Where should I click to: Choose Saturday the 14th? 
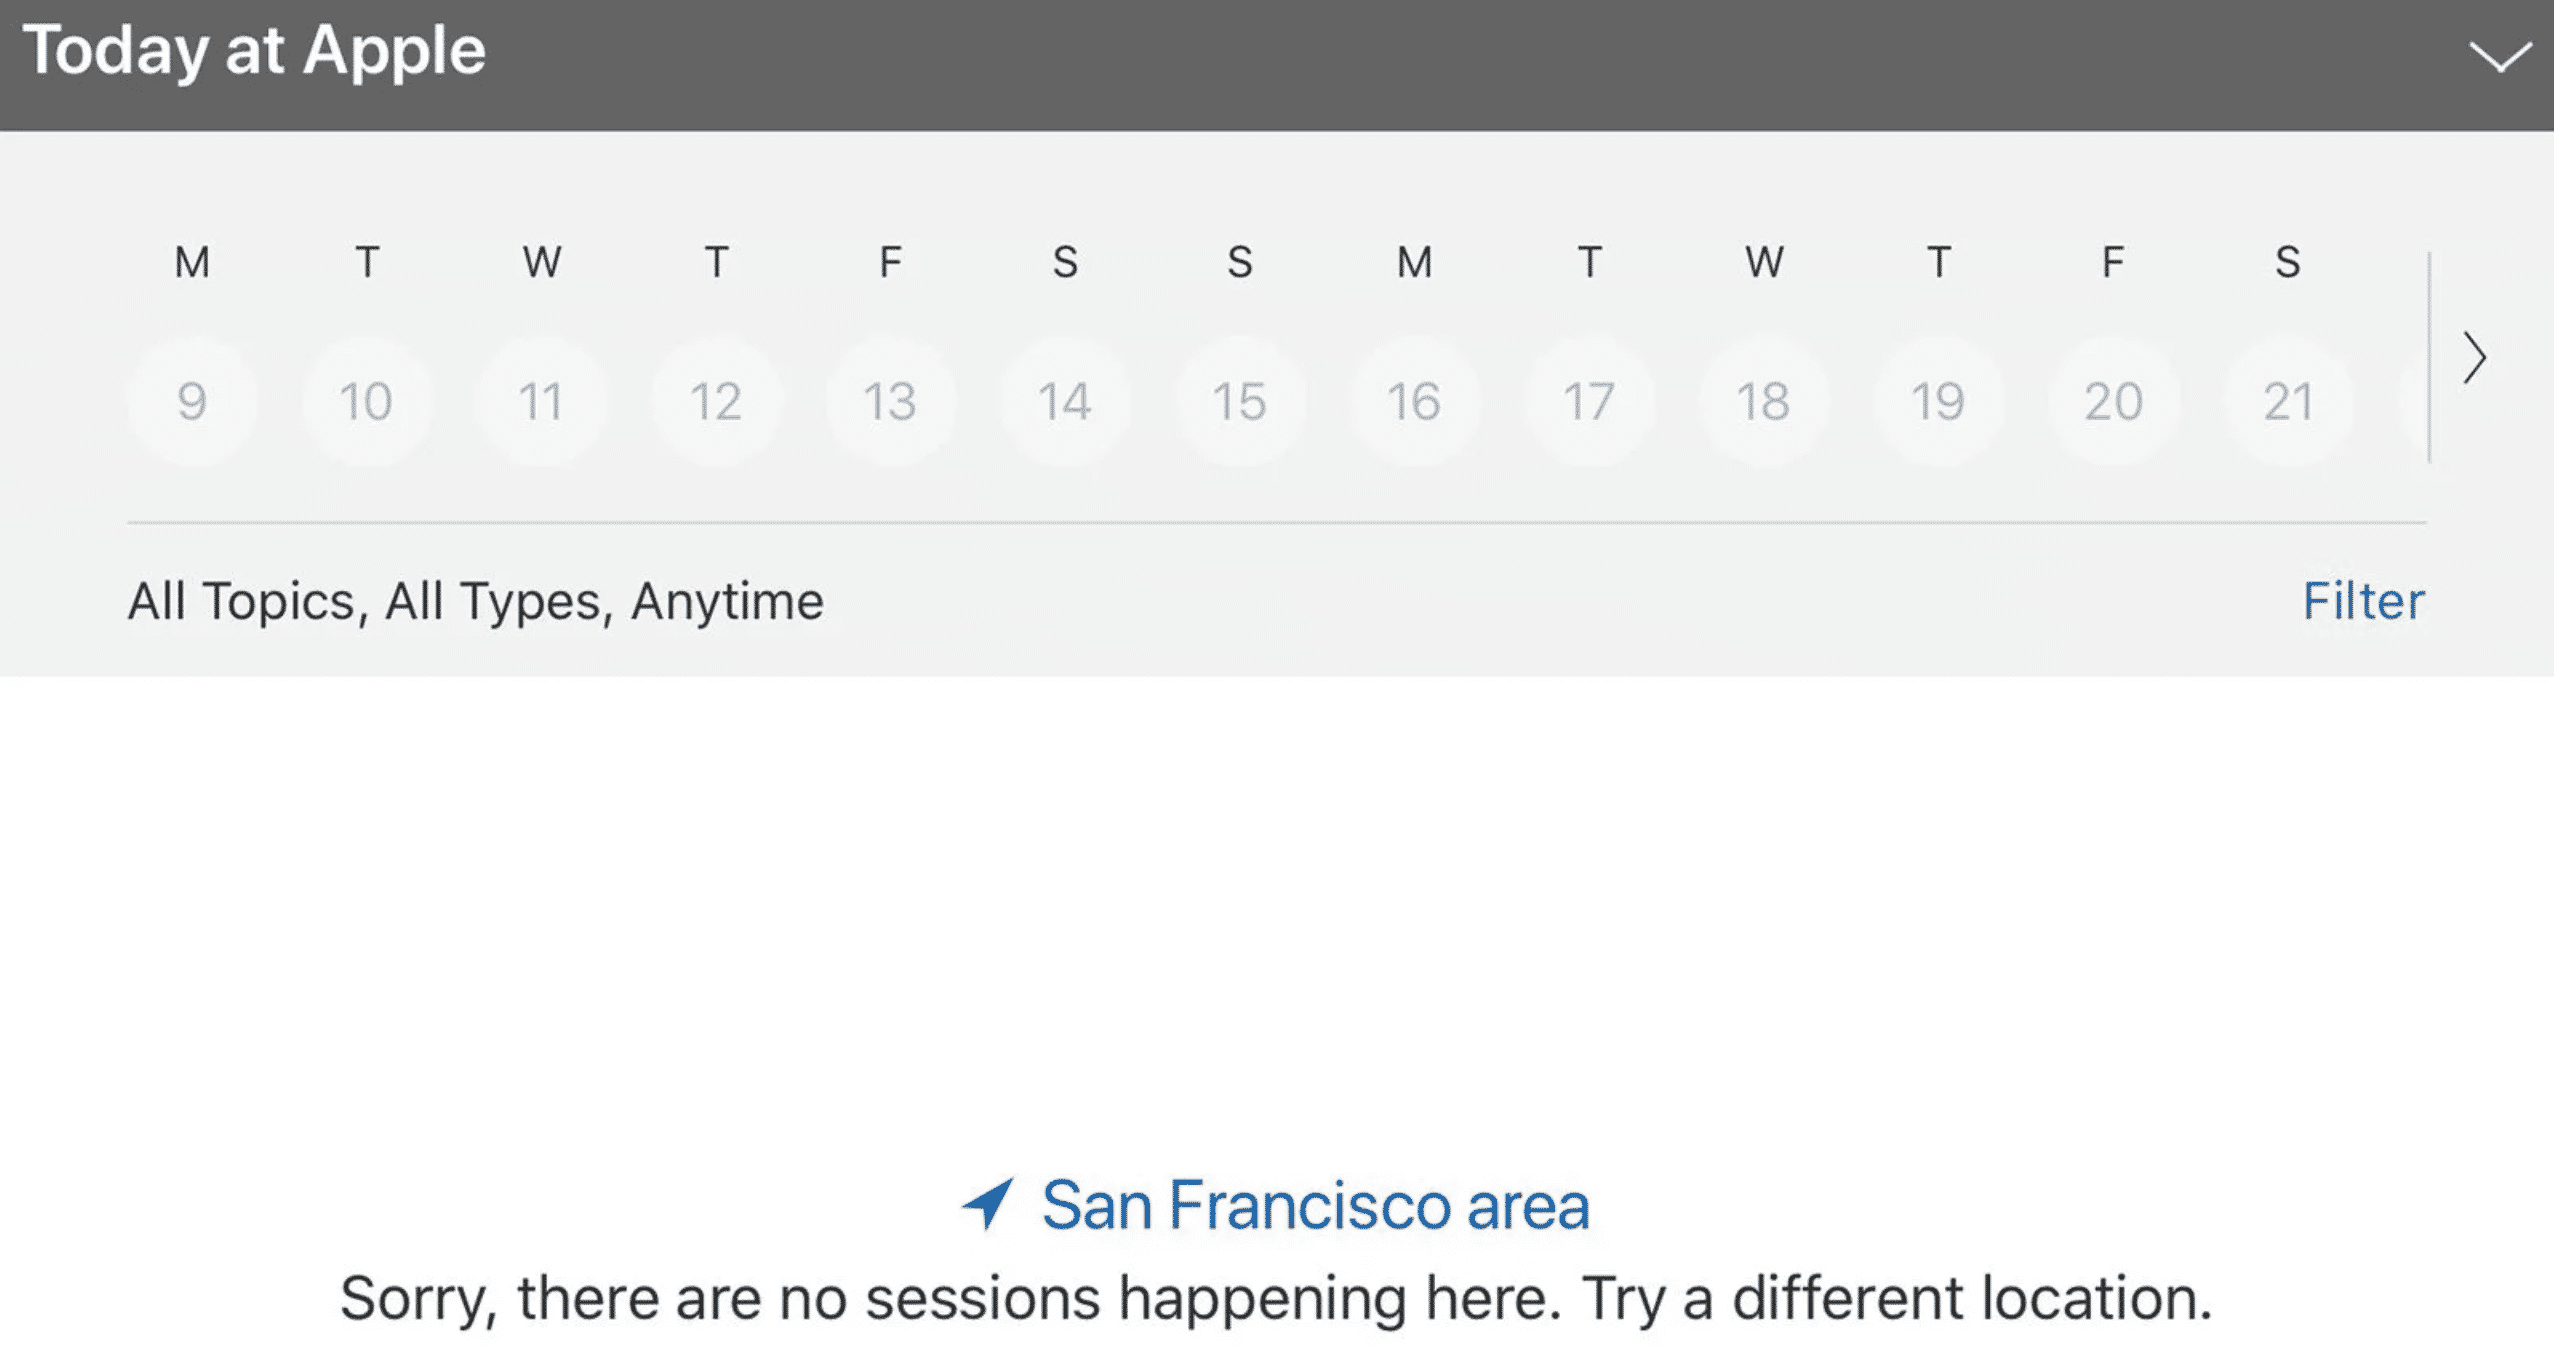(x=1065, y=402)
